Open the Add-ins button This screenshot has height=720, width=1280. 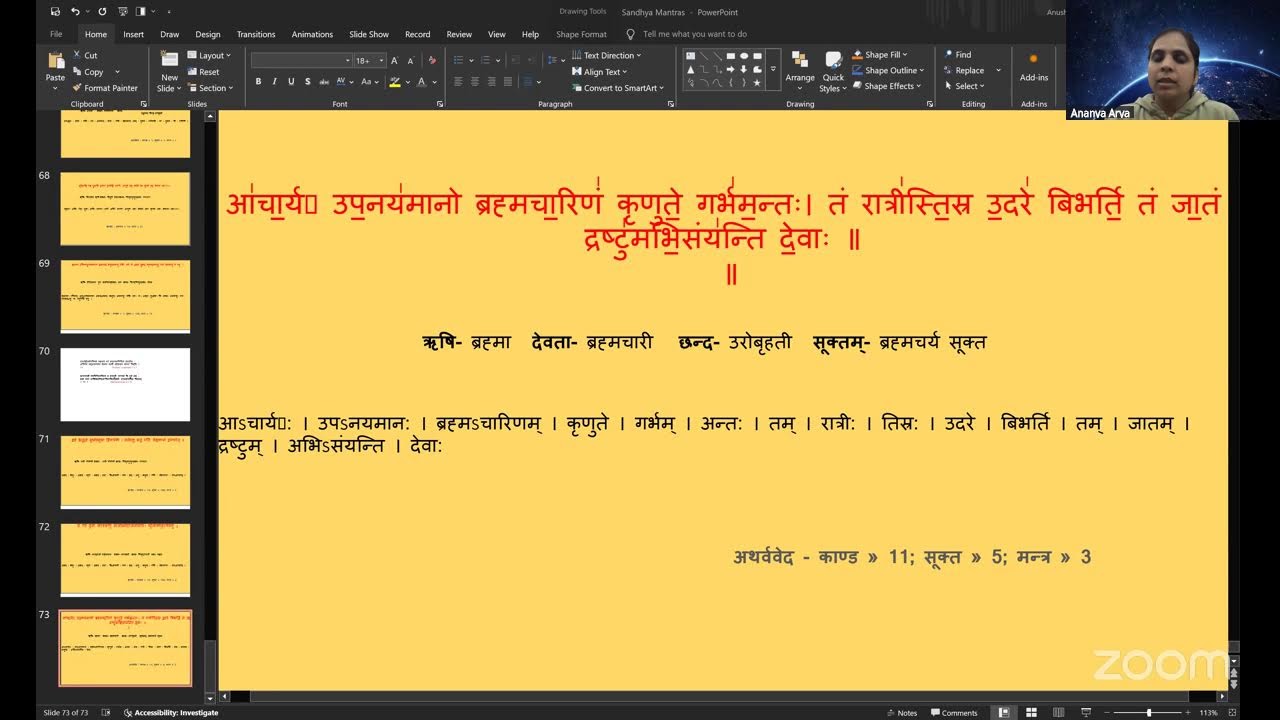pos(1034,68)
